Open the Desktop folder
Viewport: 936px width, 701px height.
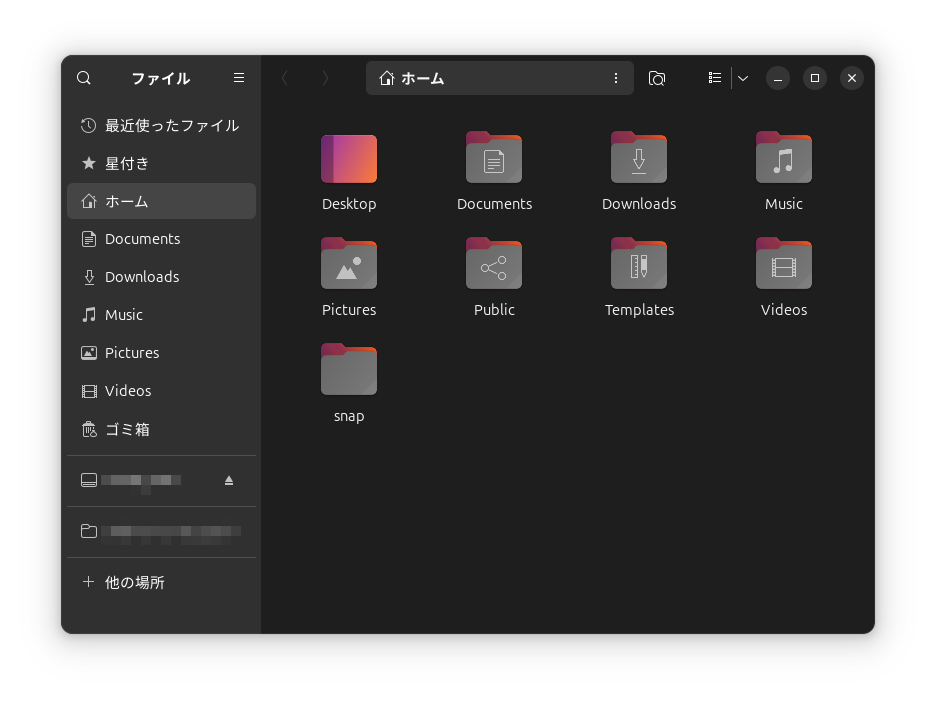349,159
